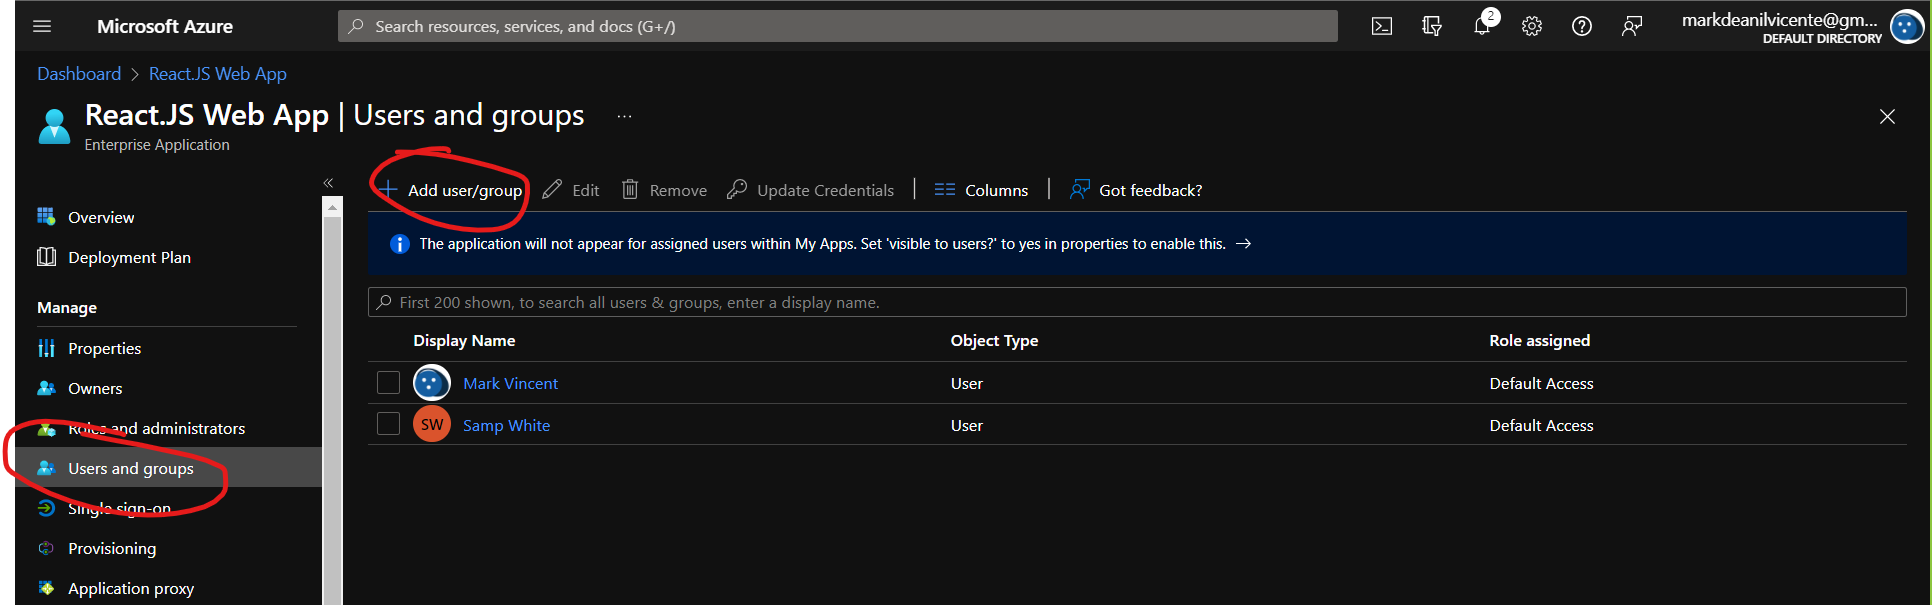The image size is (1932, 605).
Task: Open Owners under Manage
Action: (95, 388)
